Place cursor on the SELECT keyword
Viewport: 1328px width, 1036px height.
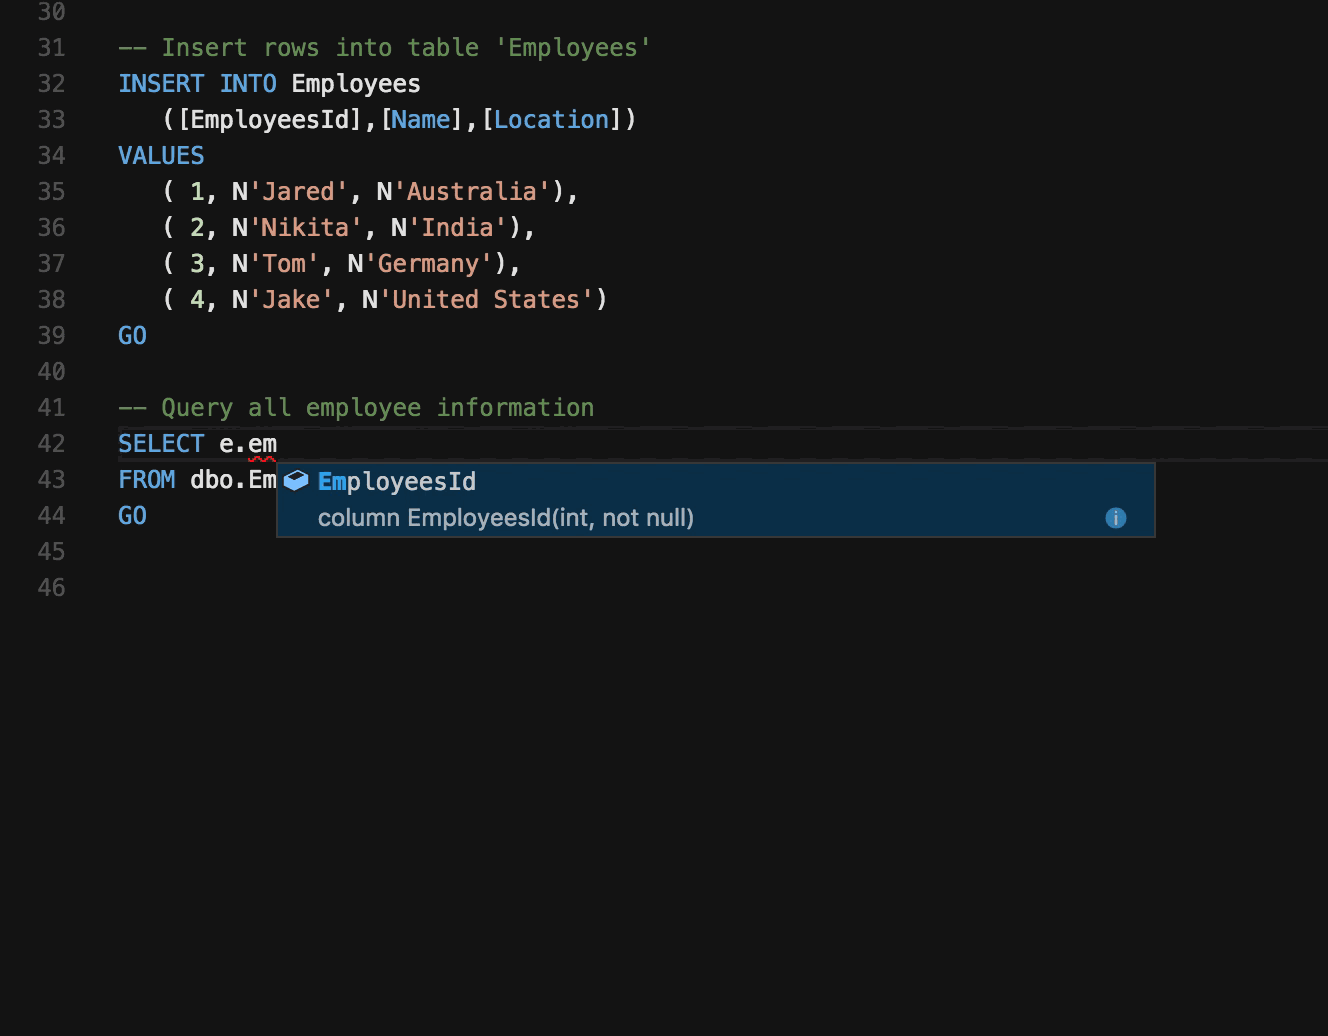point(160,443)
